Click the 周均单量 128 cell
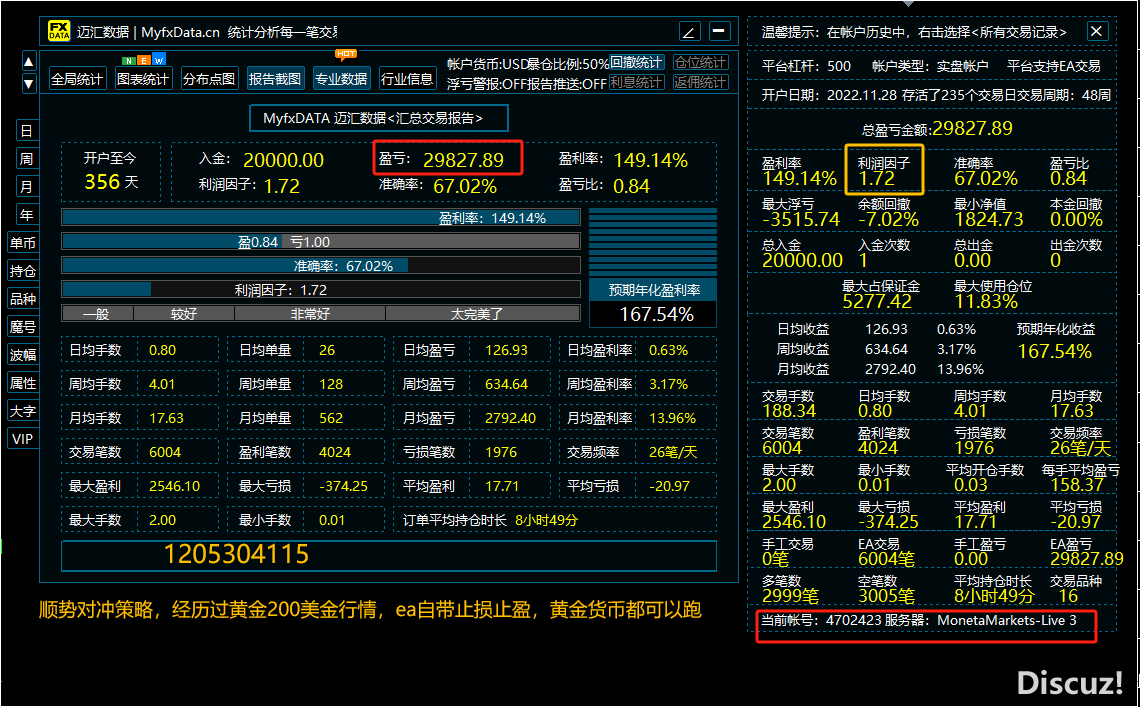Screen dimensions: 1140x707 point(306,384)
